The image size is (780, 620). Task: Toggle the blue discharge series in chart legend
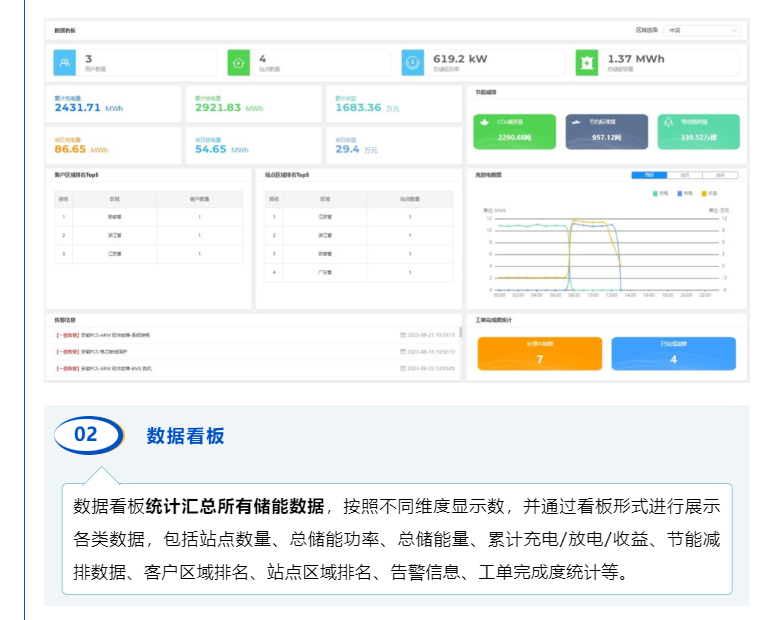(683, 192)
